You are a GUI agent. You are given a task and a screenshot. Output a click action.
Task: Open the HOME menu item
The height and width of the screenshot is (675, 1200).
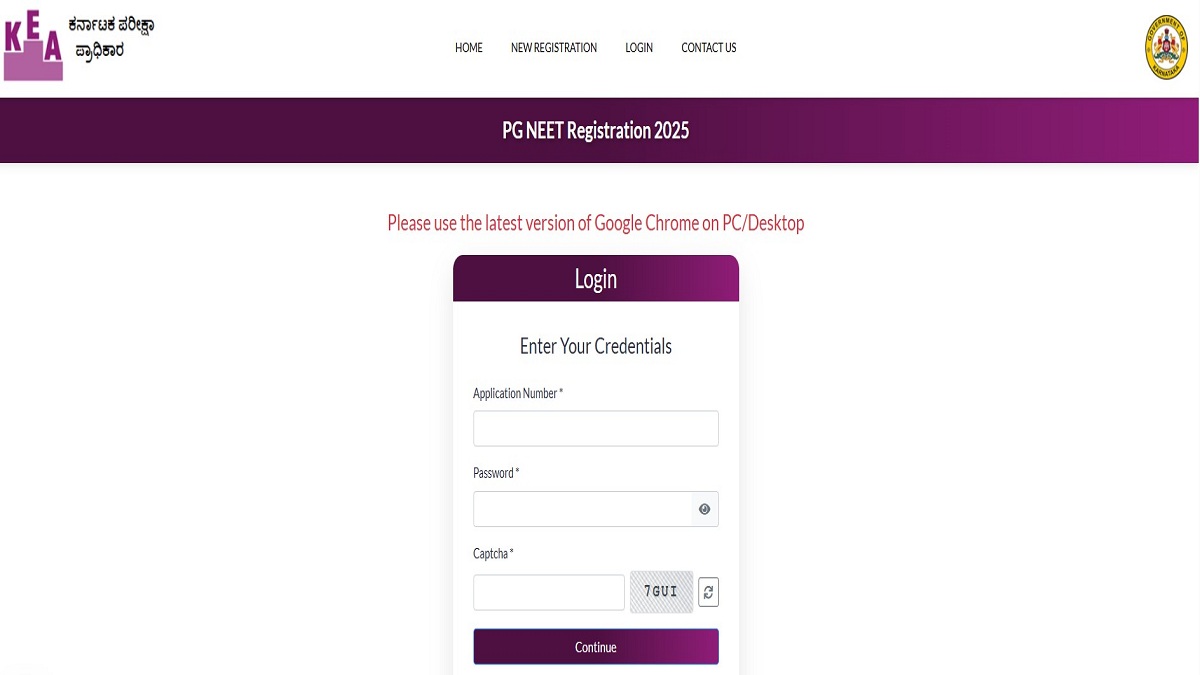(469, 48)
